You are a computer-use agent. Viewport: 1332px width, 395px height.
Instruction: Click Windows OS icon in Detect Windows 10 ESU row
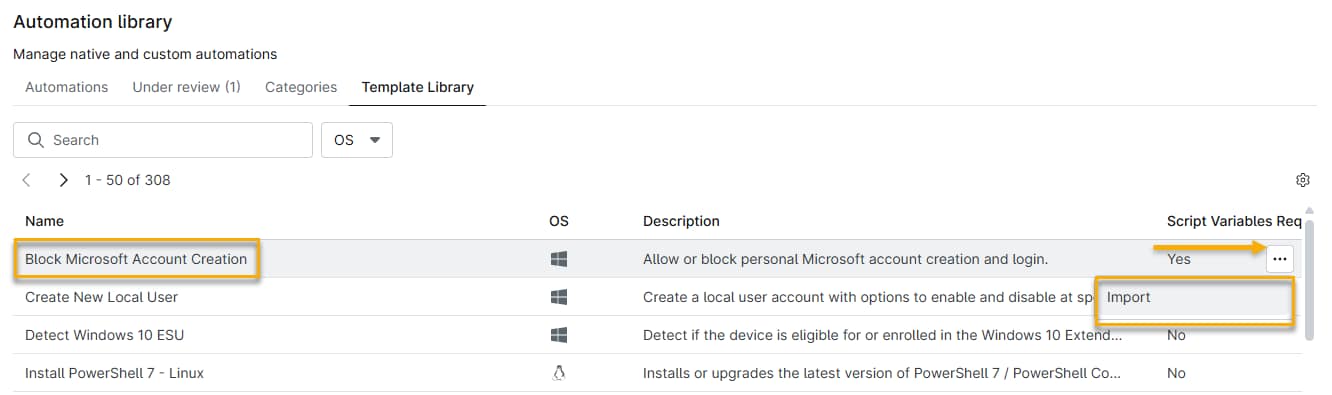coord(559,335)
